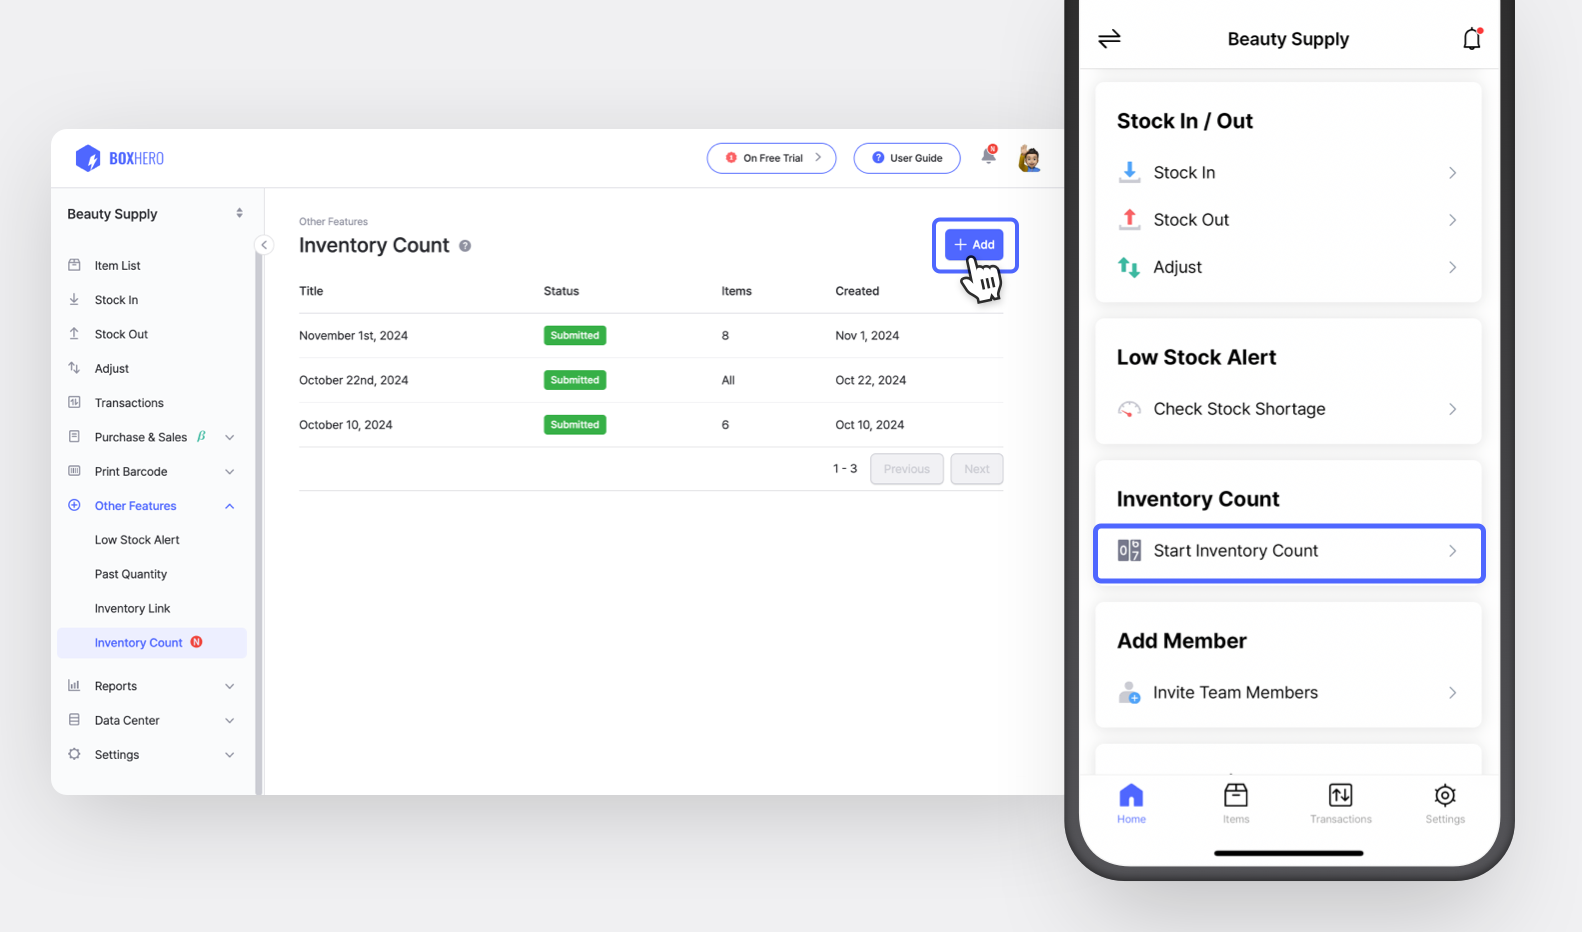Tap the red Stock Out upload icon on mobile
The height and width of the screenshot is (932, 1582).
[x=1129, y=219]
